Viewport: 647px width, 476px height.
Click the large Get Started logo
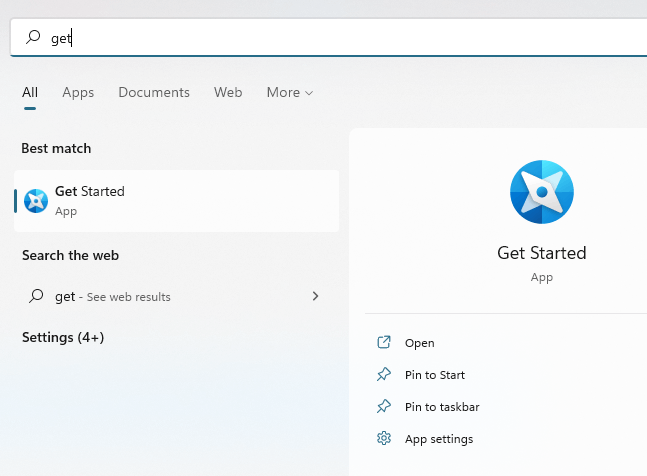click(x=542, y=192)
